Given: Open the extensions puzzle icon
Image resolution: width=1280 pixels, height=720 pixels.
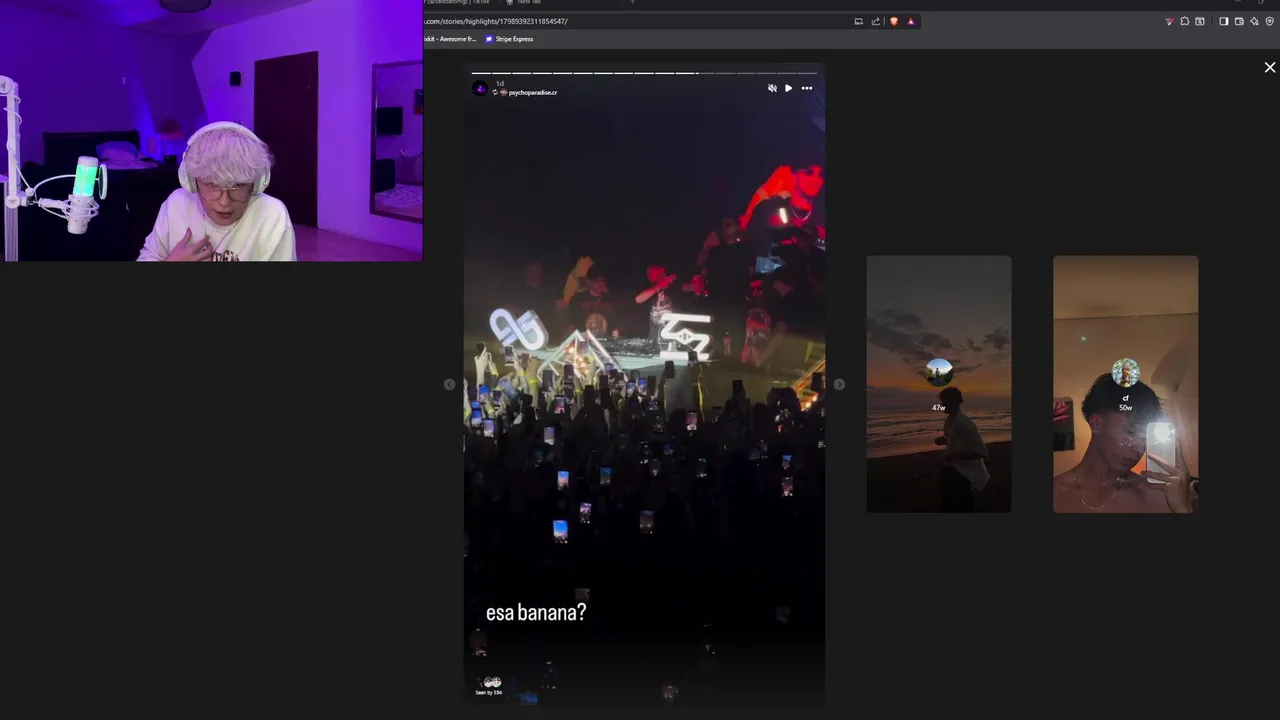Looking at the screenshot, I should 1185,21.
